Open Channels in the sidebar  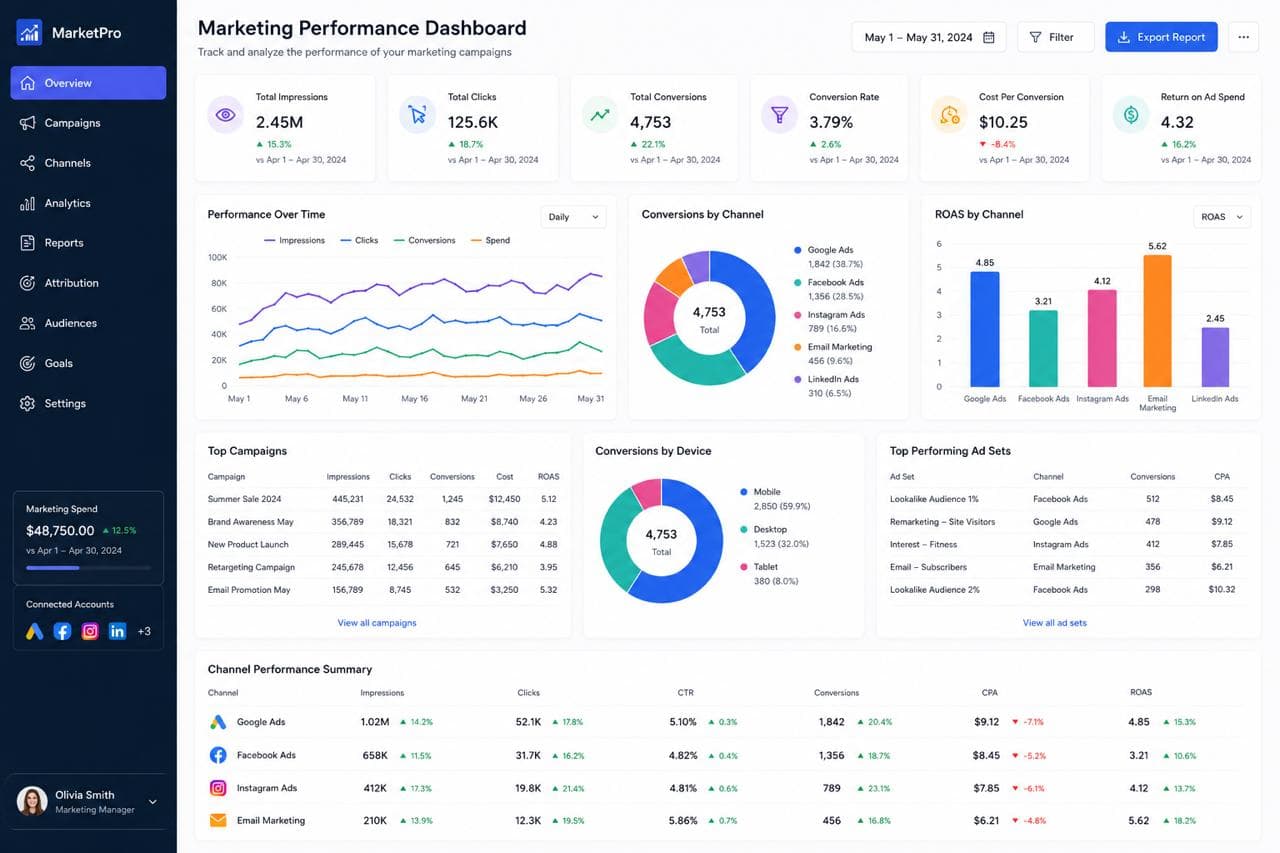click(x=88, y=163)
